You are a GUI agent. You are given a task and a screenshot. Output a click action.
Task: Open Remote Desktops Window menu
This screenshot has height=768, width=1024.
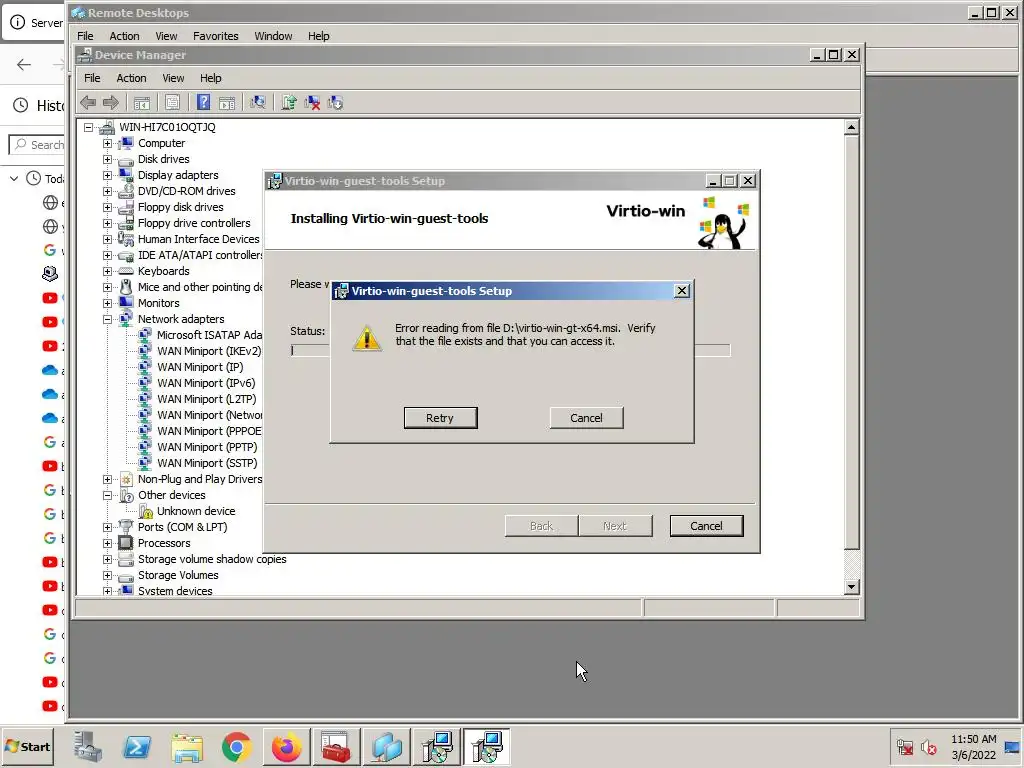273,36
